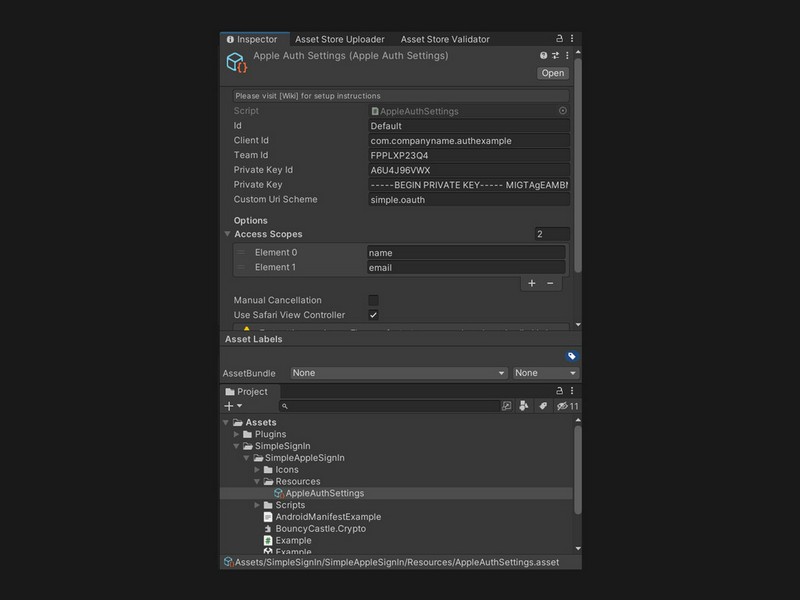Enable Manual Cancellation checkbox

(373, 300)
